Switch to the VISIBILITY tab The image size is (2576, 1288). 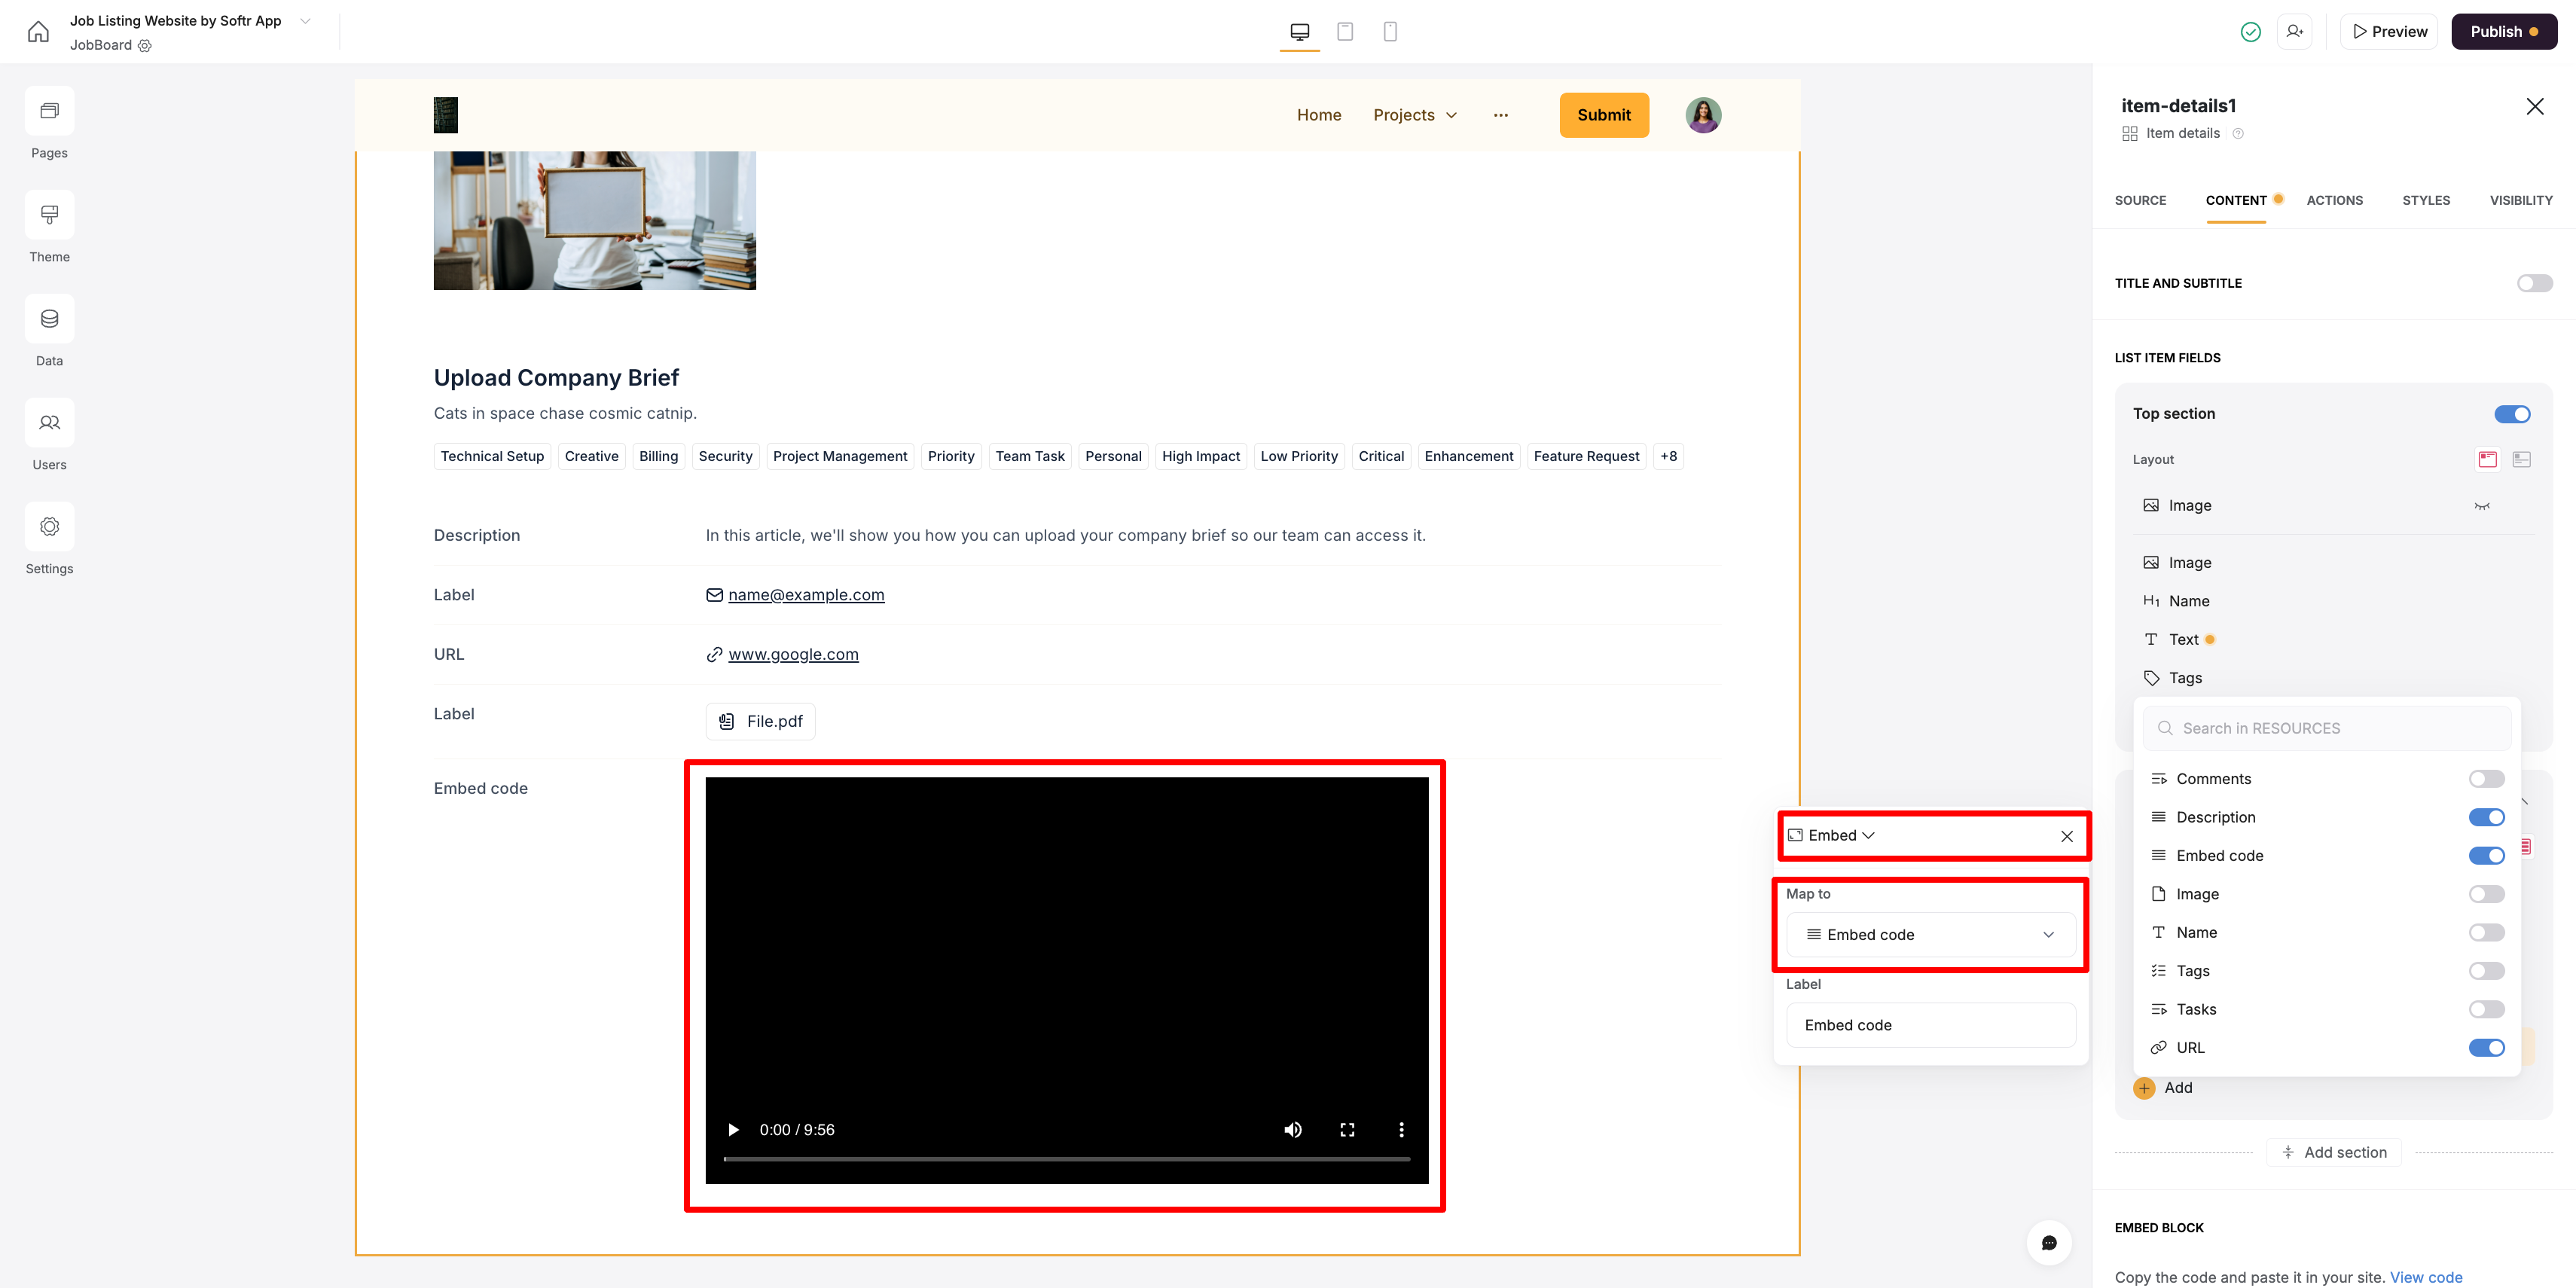2520,200
